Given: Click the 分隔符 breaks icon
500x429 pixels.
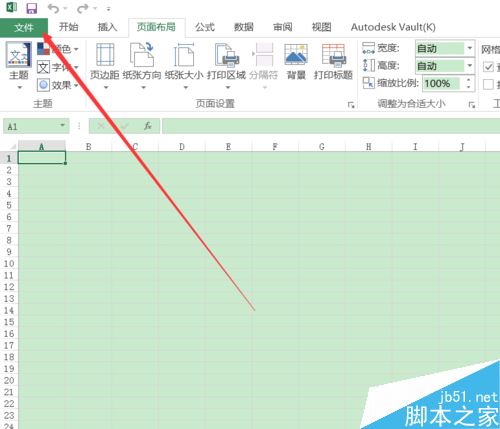Looking at the screenshot, I should coord(264,54).
